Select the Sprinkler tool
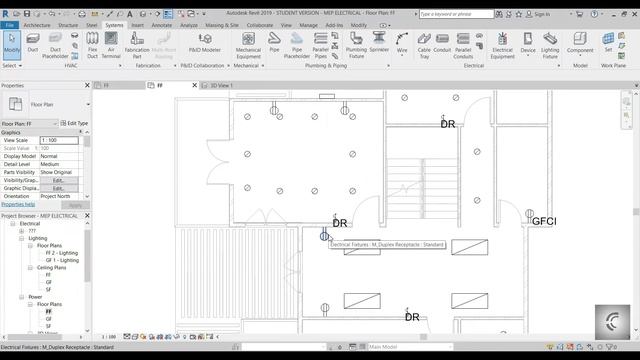 tap(379, 43)
